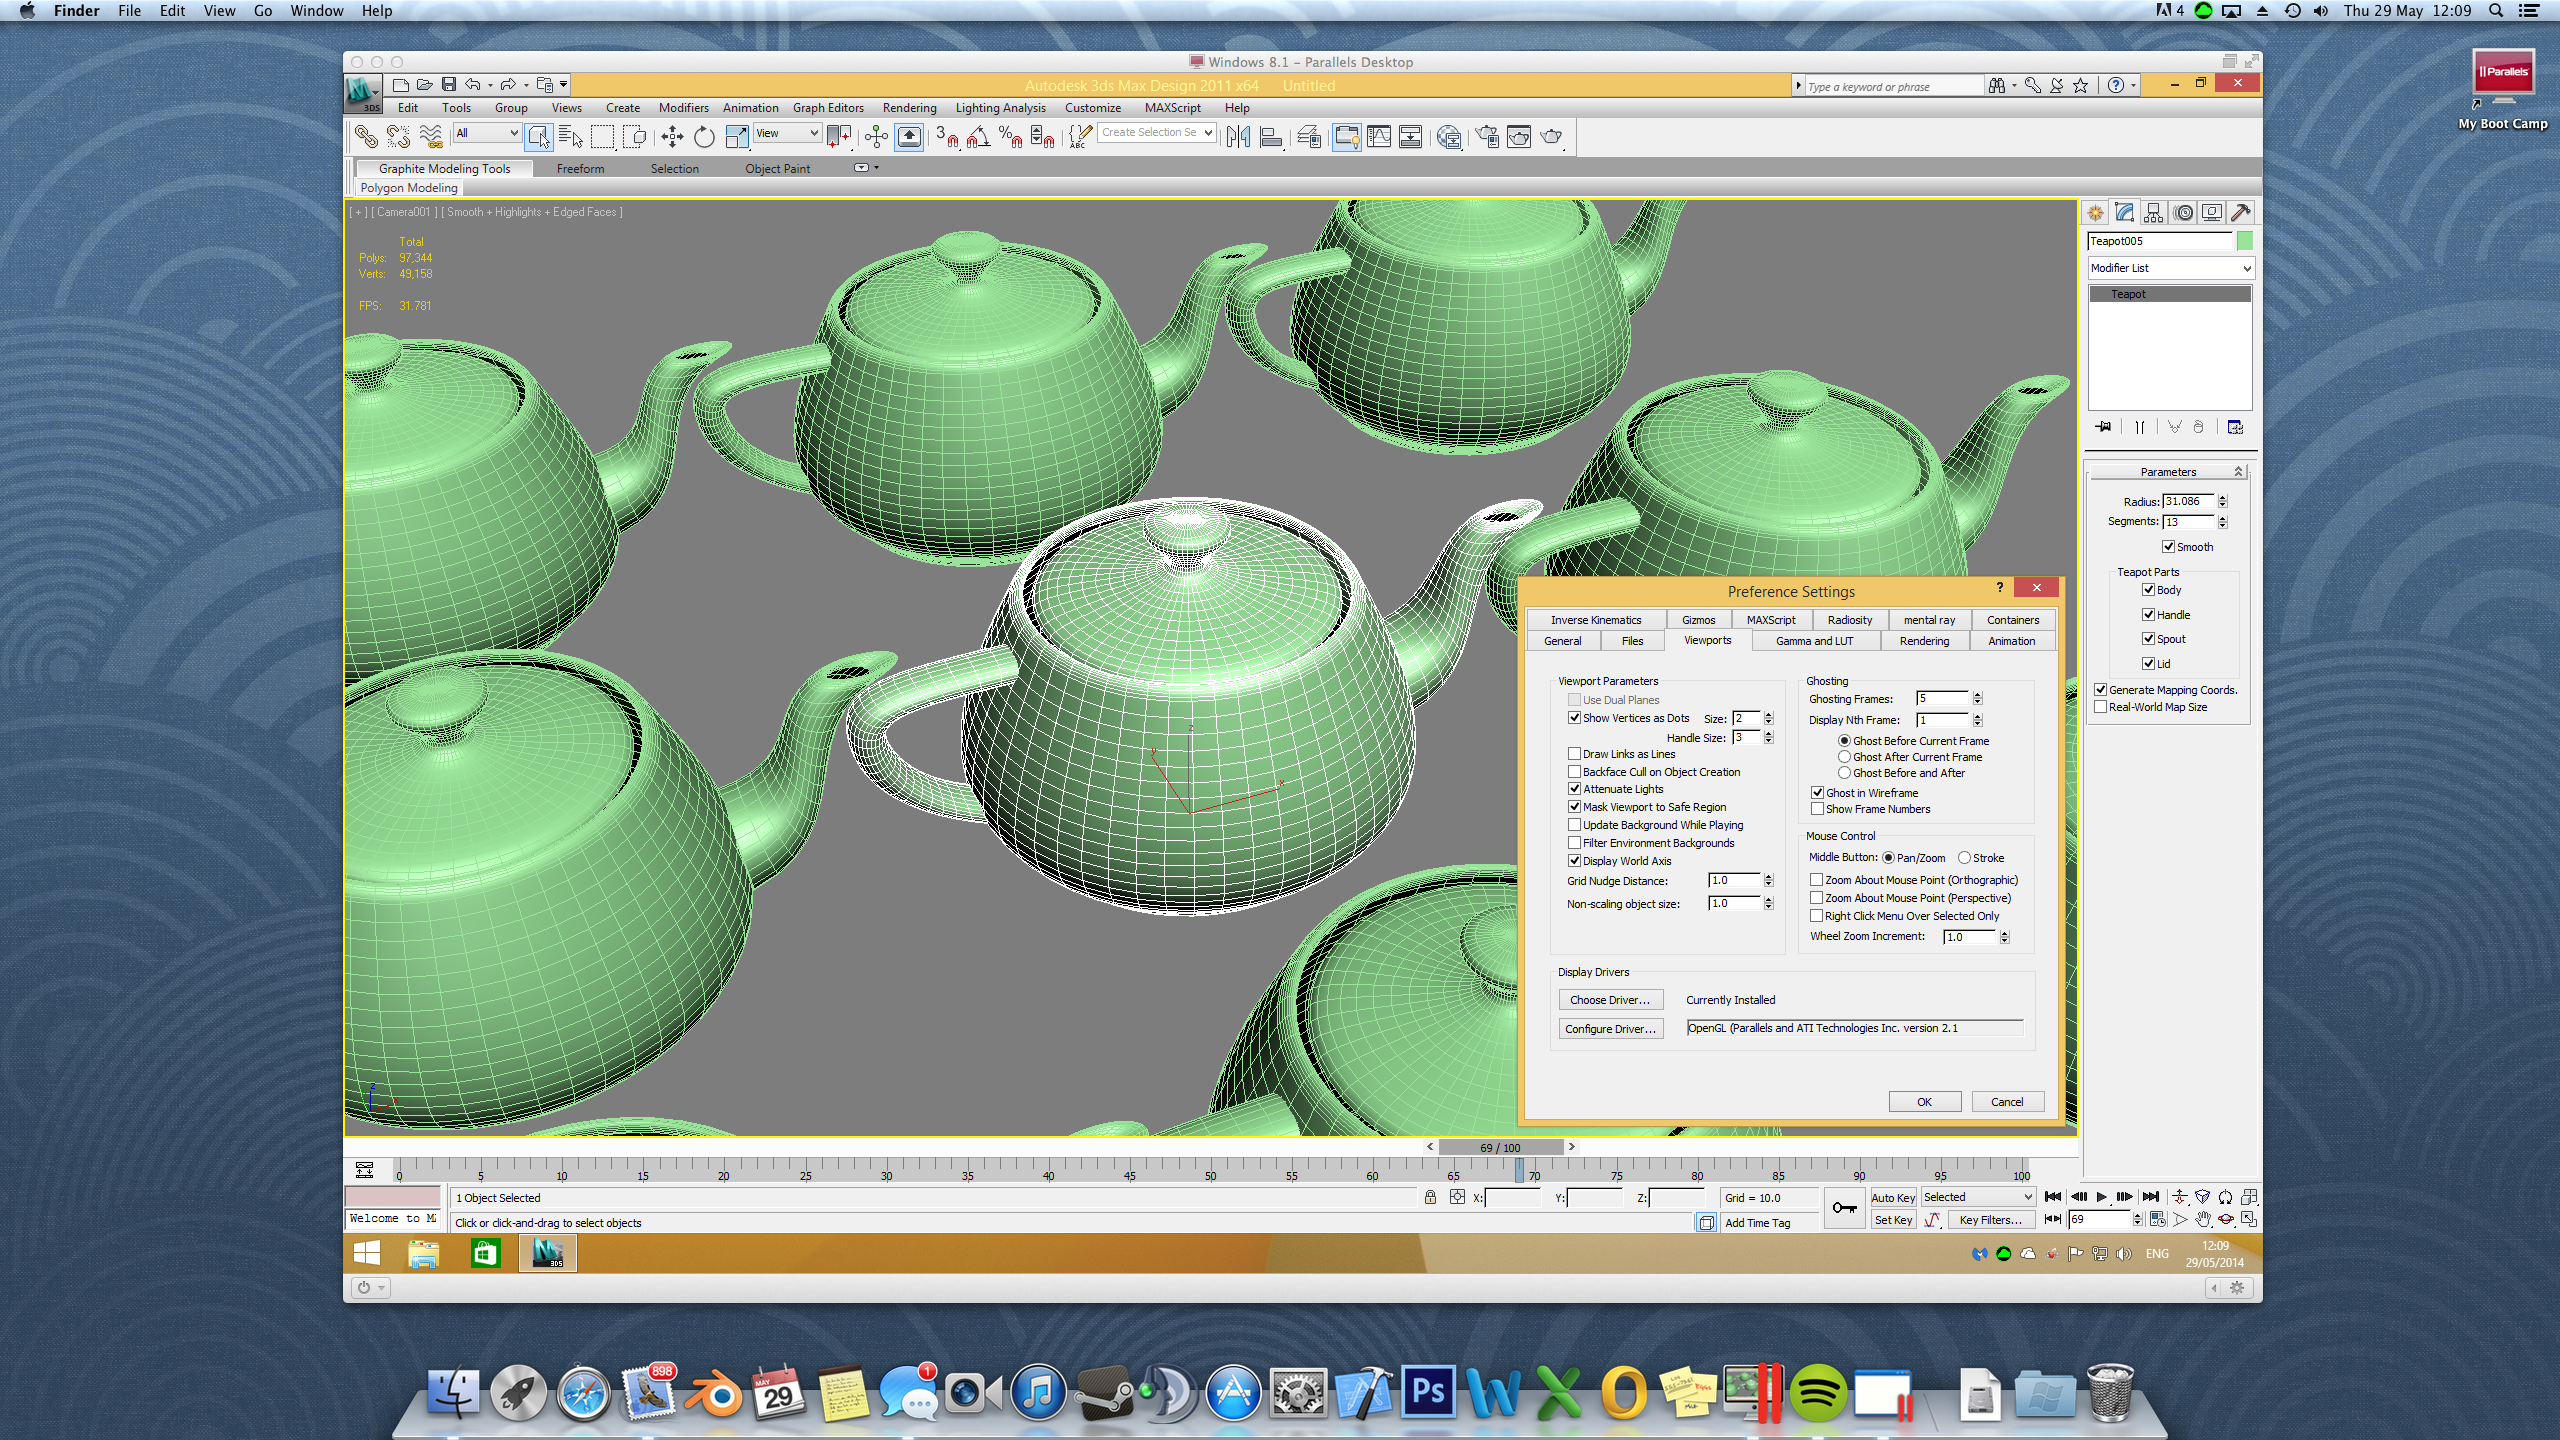2560x1440 pixels.
Task: Go to End of animation
Action: [x=2150, y=1197]
